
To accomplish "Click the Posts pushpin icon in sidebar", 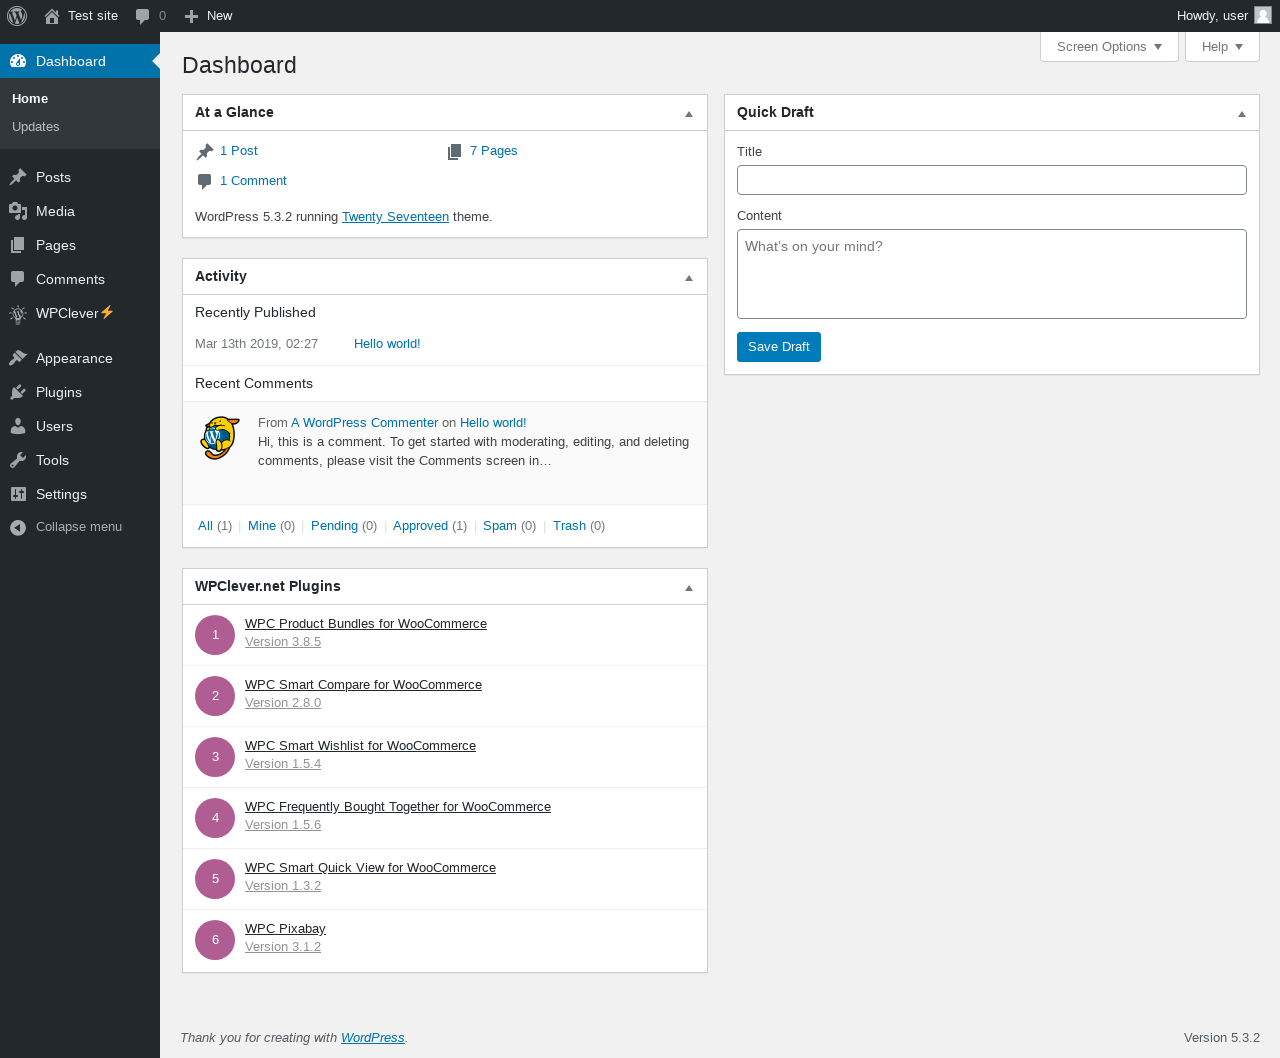I will 18,177.
